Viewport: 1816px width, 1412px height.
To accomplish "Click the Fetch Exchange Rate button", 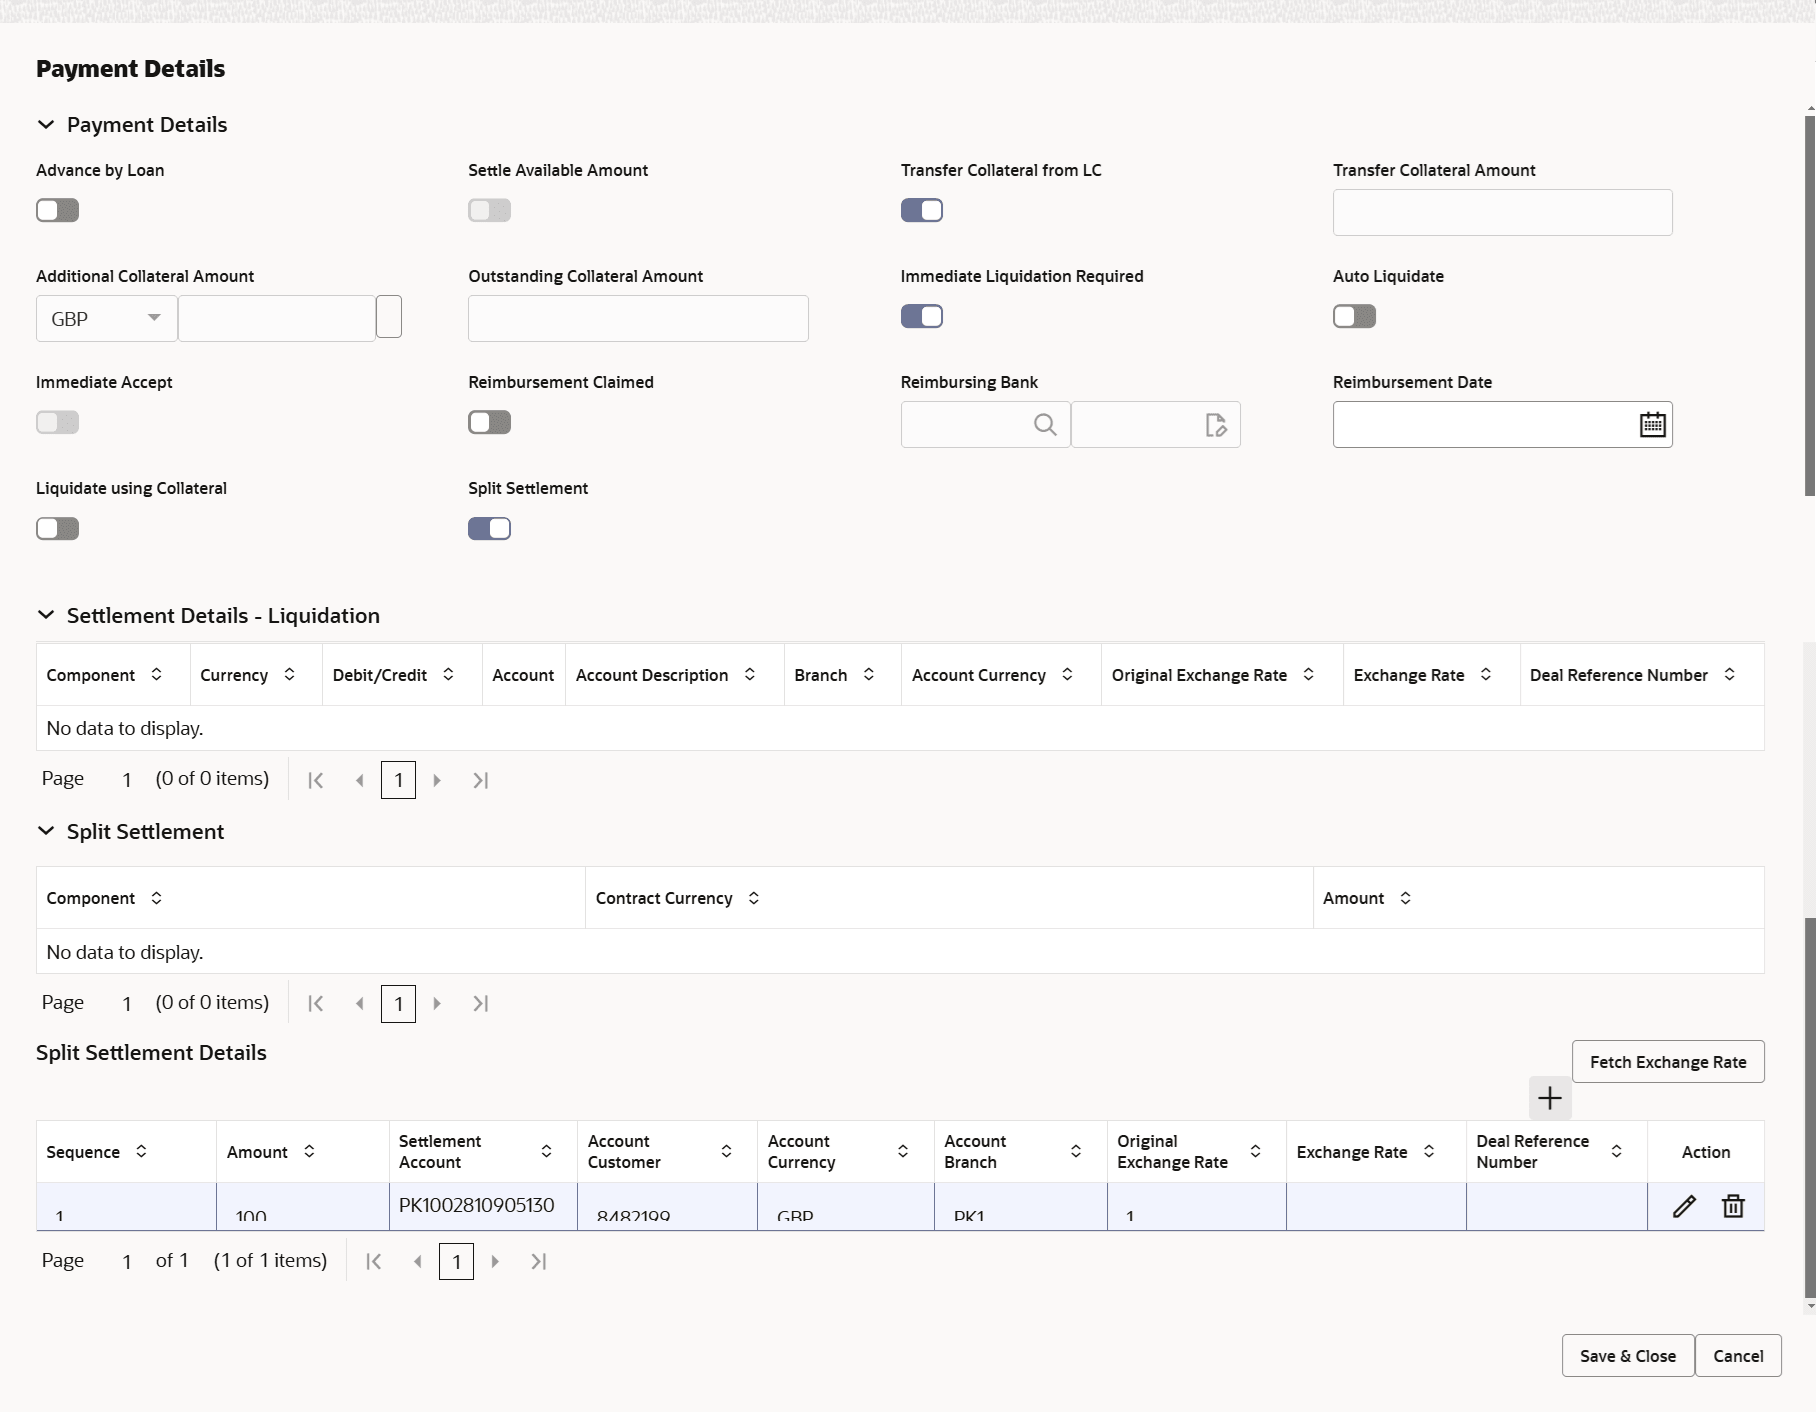I will point(1668,1061).
